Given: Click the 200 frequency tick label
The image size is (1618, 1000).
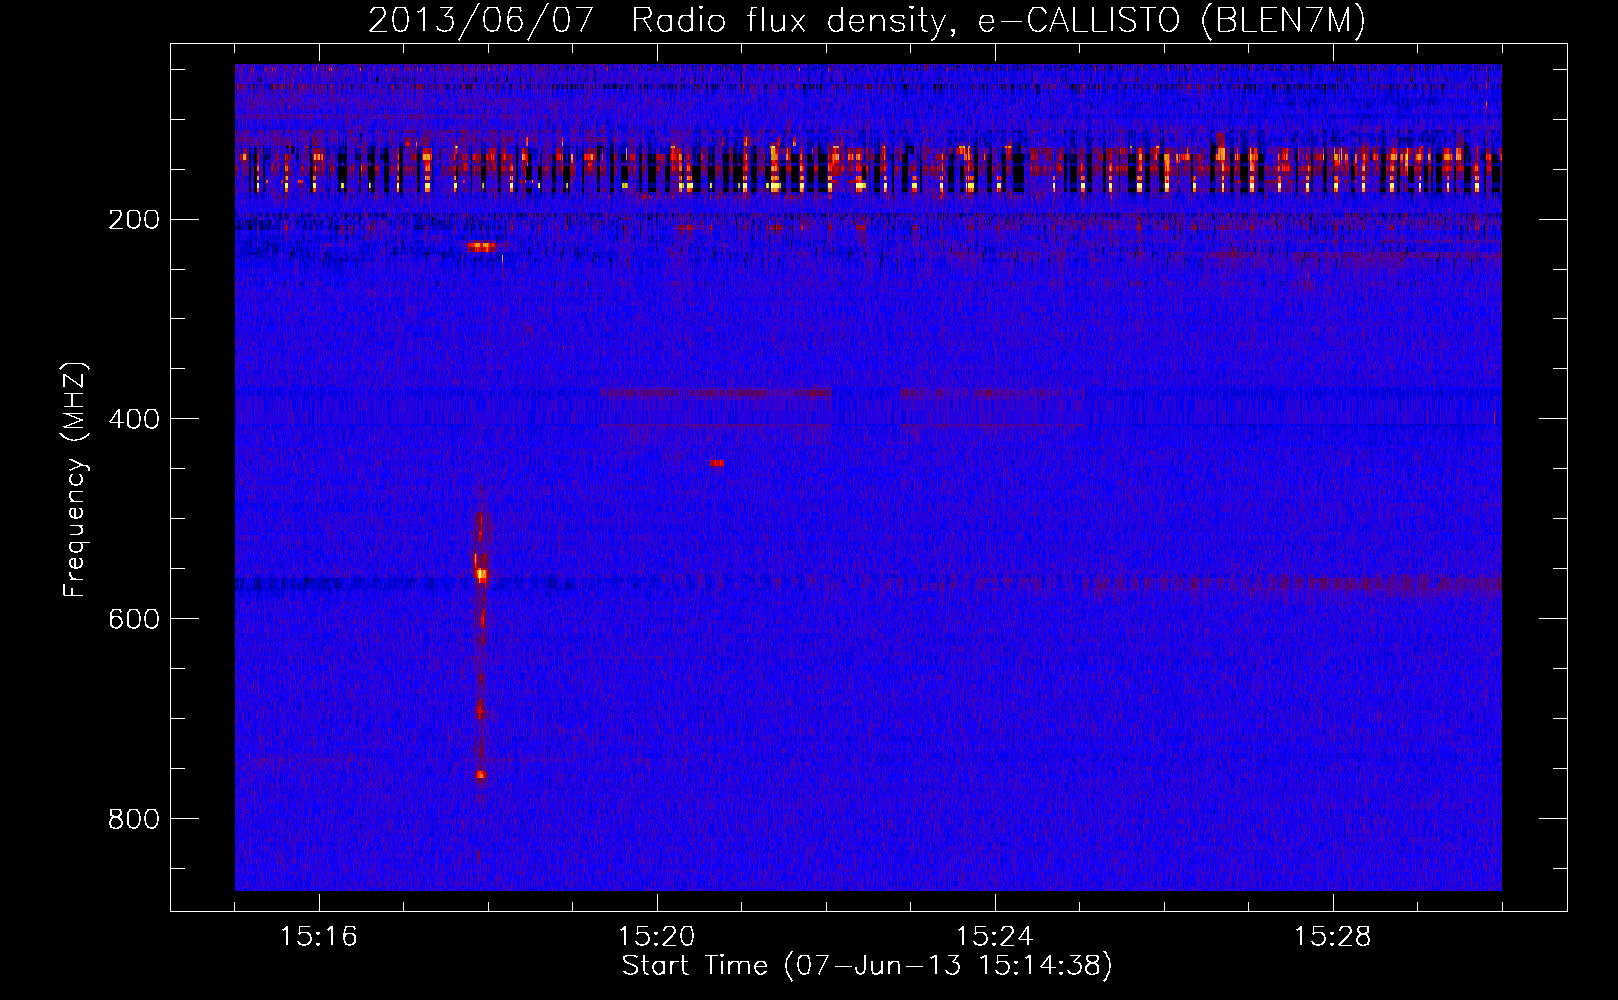Looking at the screenshot, I should [134, 219].
